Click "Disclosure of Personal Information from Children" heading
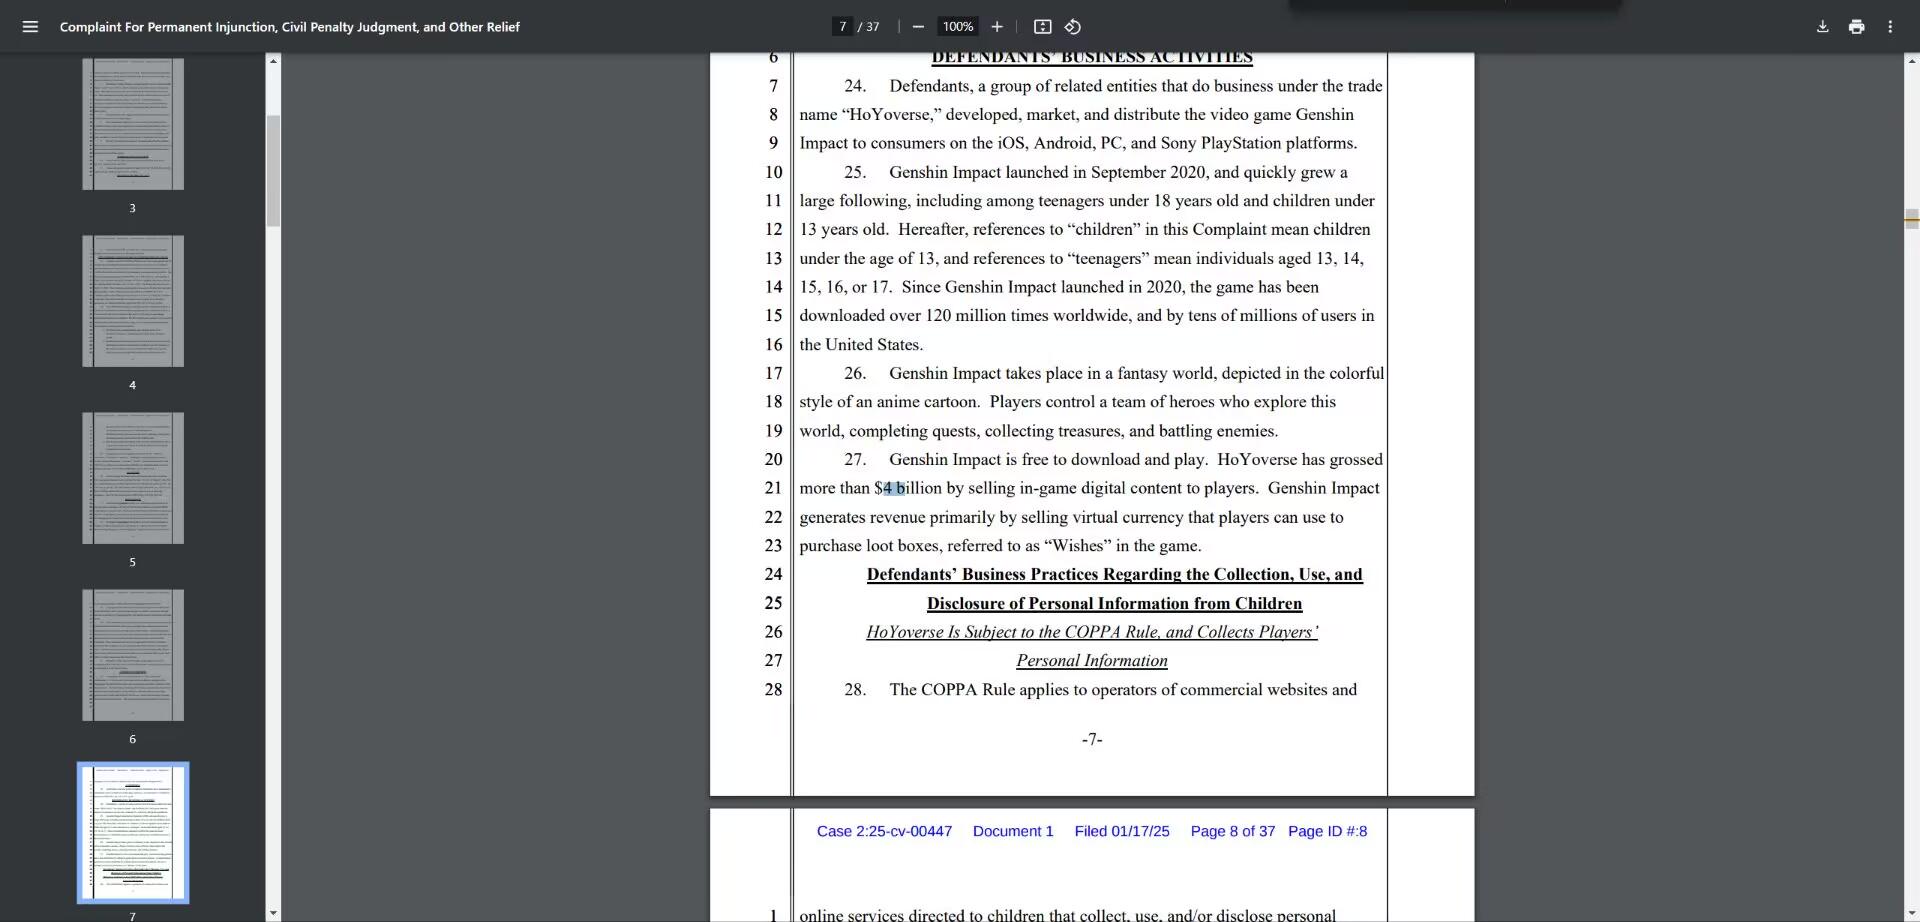This screenshot has width=1920, height=922. [1114, 604]
